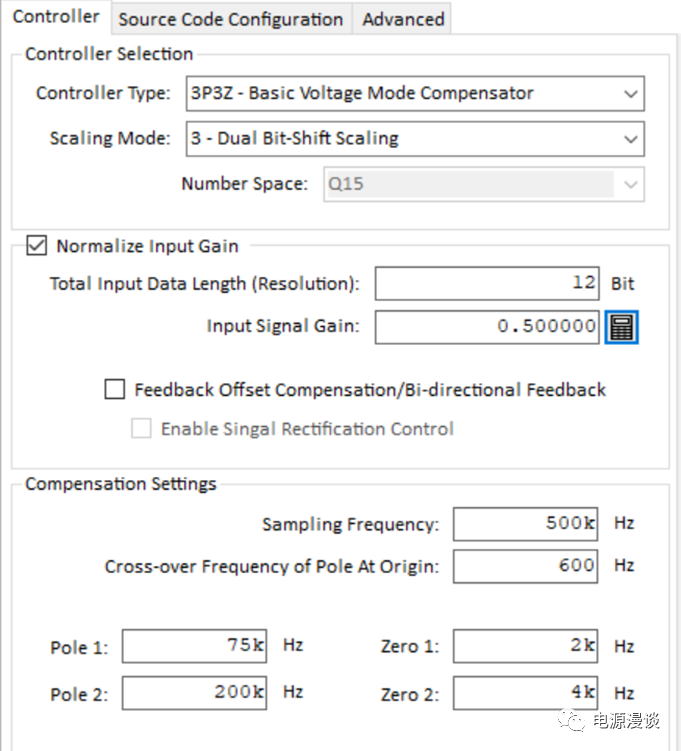Open the Input Signal Gain calculator

click(x=621, y=327)
